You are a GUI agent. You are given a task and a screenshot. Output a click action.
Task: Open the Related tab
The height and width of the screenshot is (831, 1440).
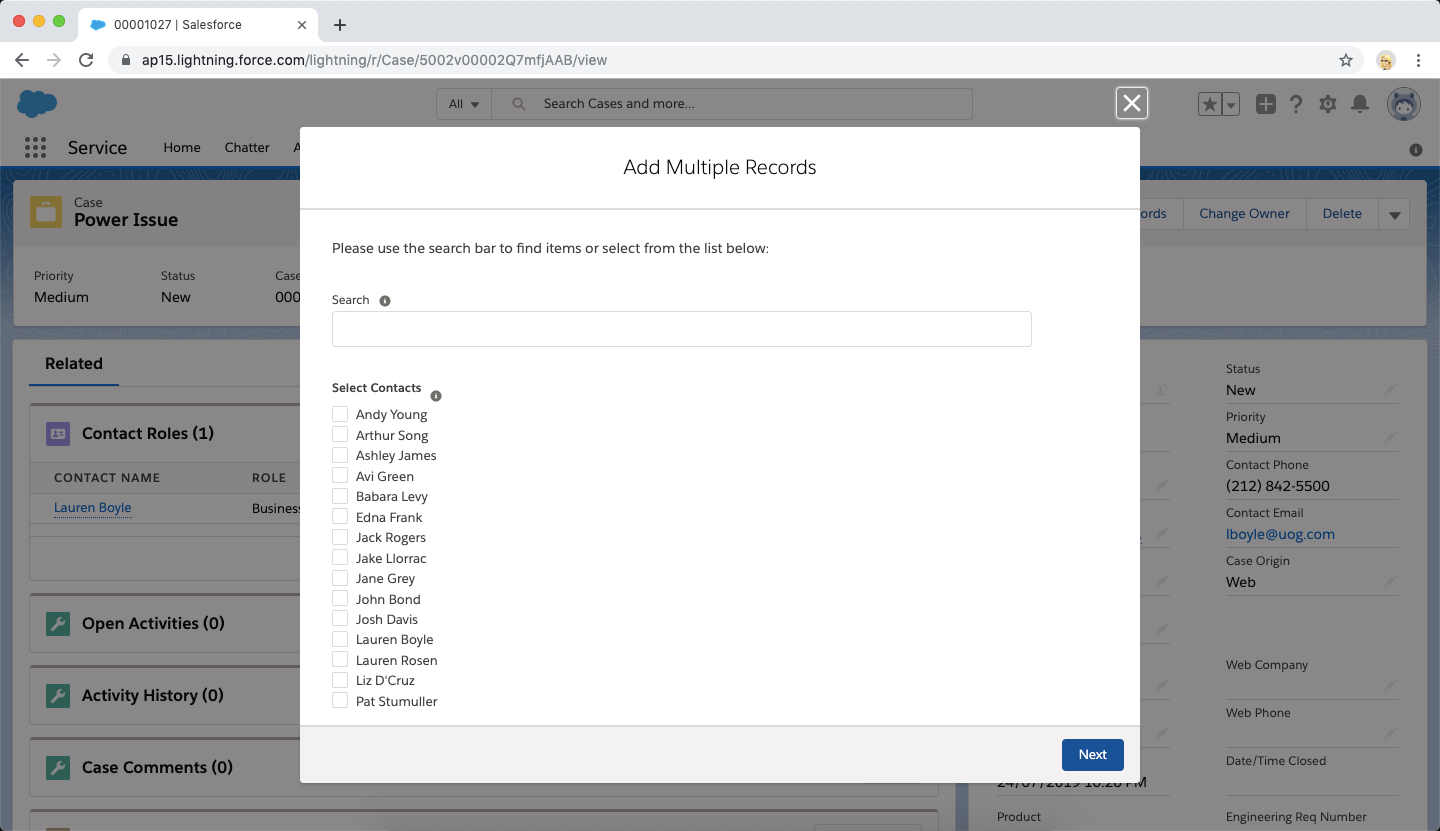73,364
